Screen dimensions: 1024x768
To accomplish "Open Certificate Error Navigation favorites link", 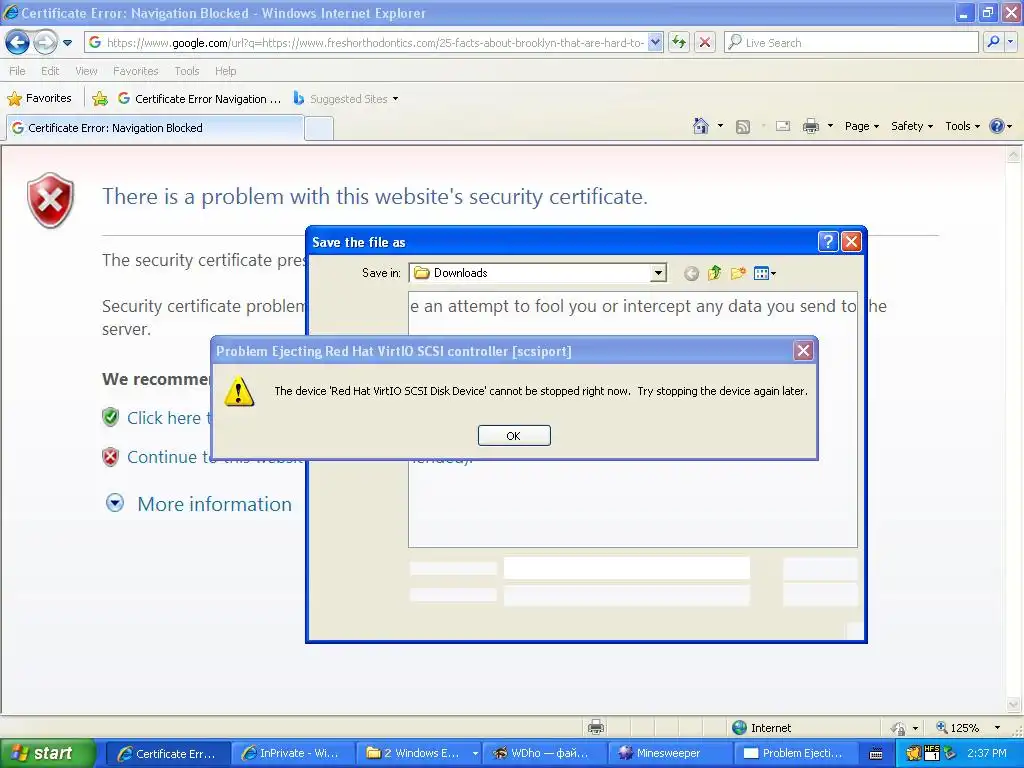I will coord(199,99).
